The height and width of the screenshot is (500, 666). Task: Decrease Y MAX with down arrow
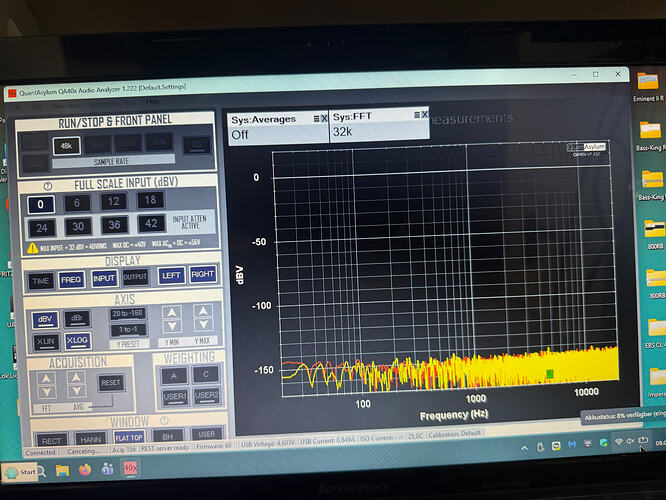[203, 325]
